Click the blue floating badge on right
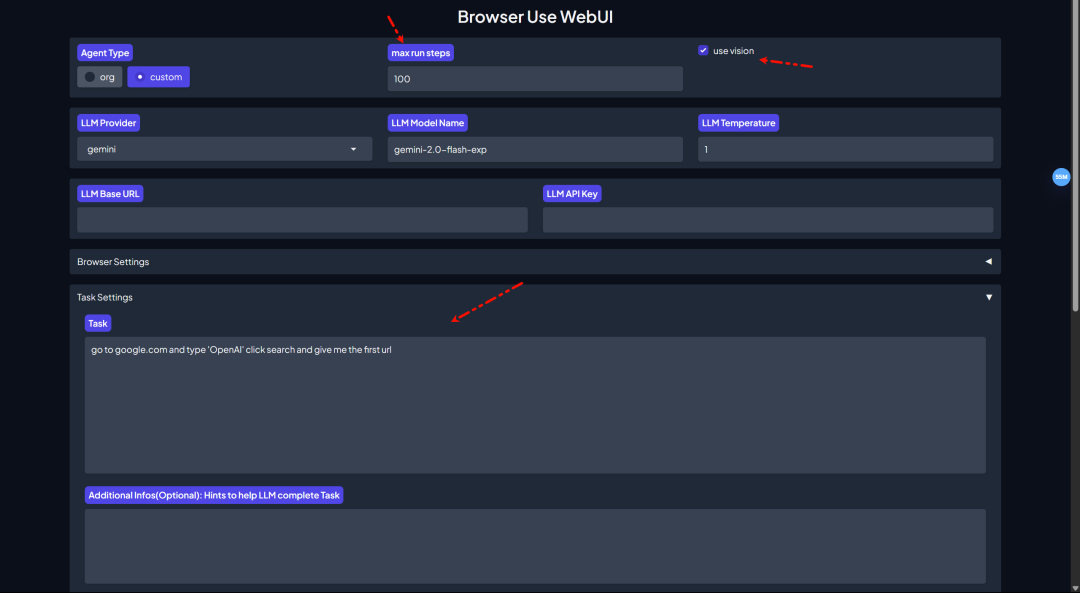1080x593 pixels. (x=1061, y=177)
